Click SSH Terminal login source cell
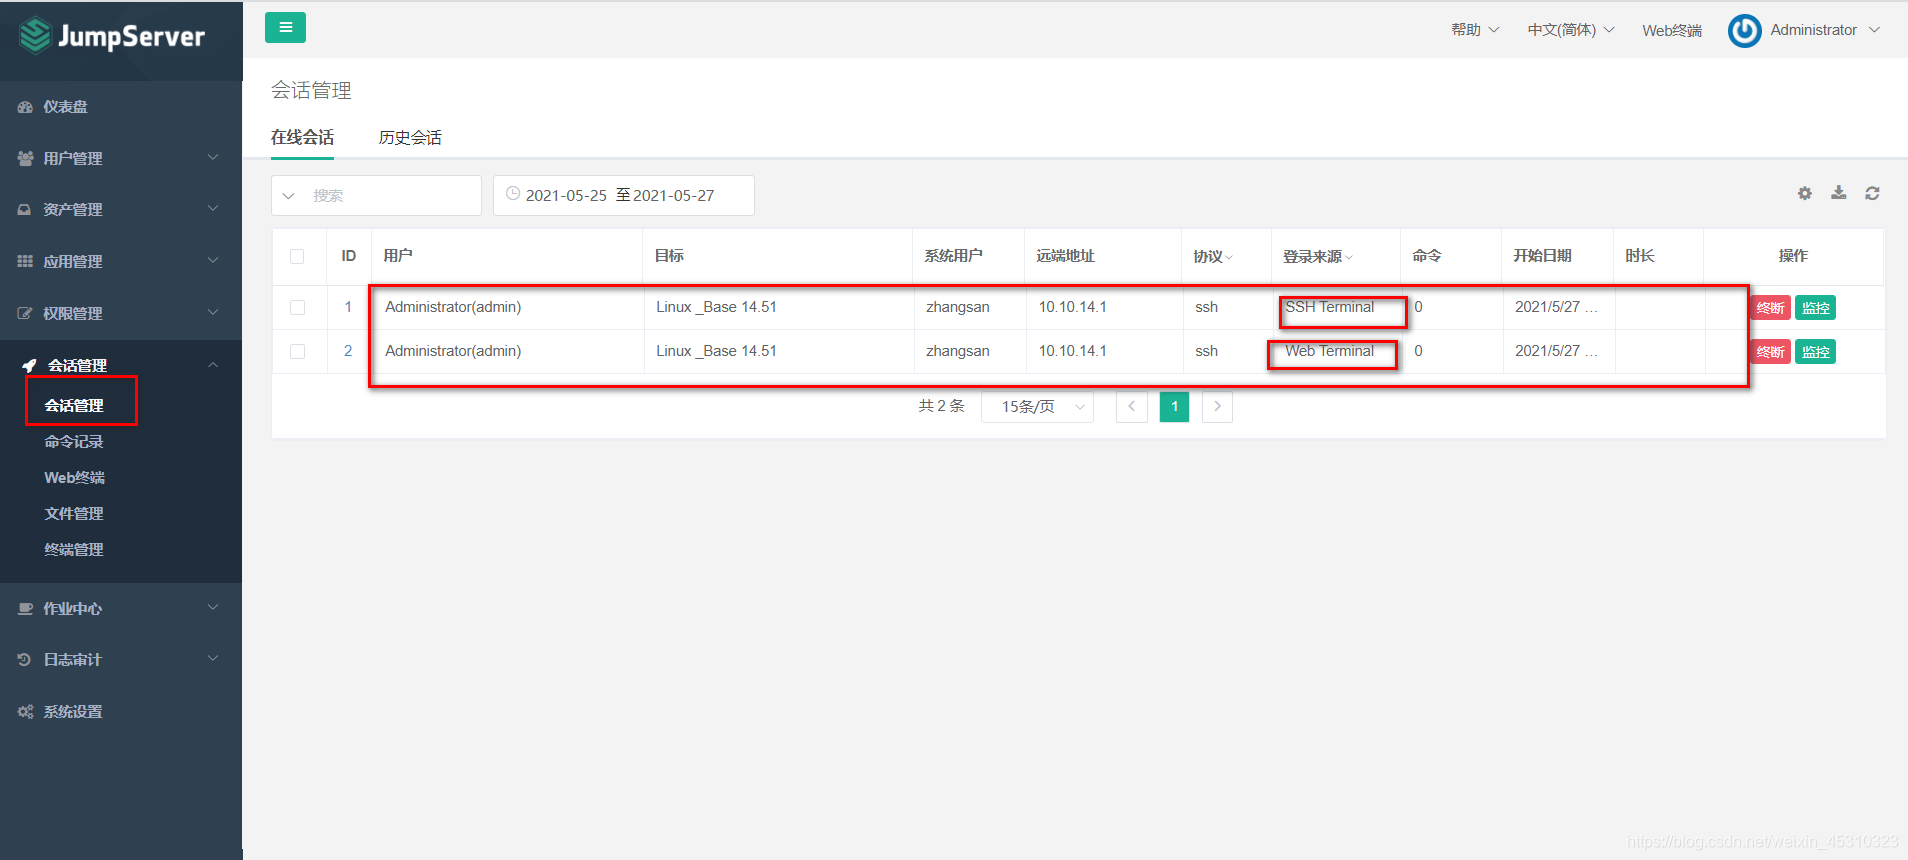The width and height of the screenshot is (1908, 860). (1330, 307)
